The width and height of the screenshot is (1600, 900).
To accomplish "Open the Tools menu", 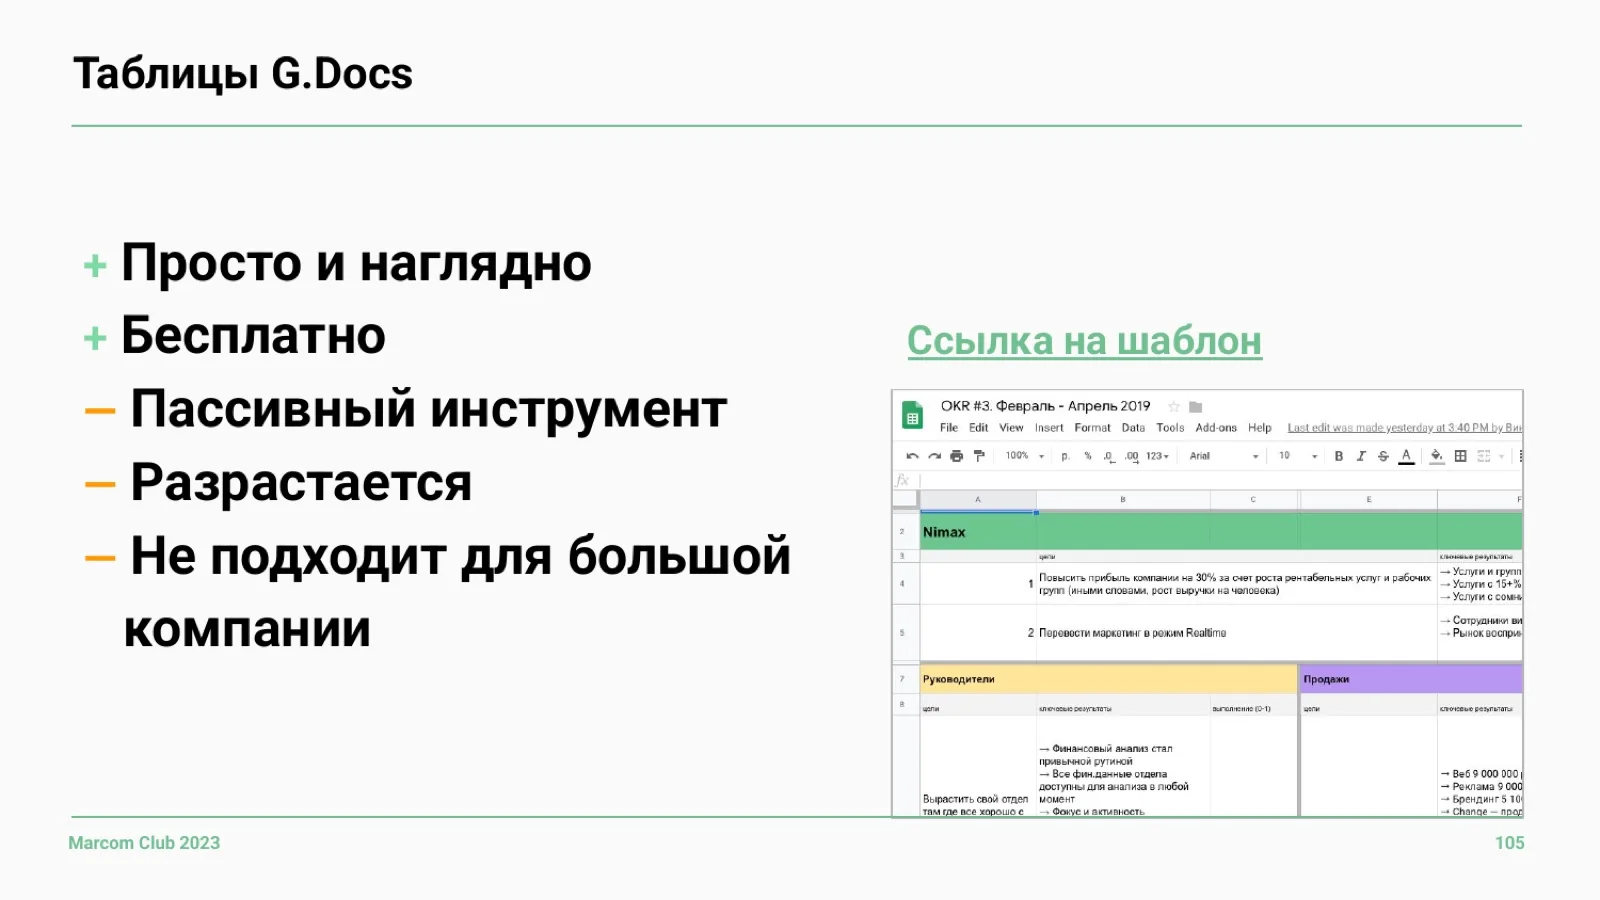I will pos(1170,428).
